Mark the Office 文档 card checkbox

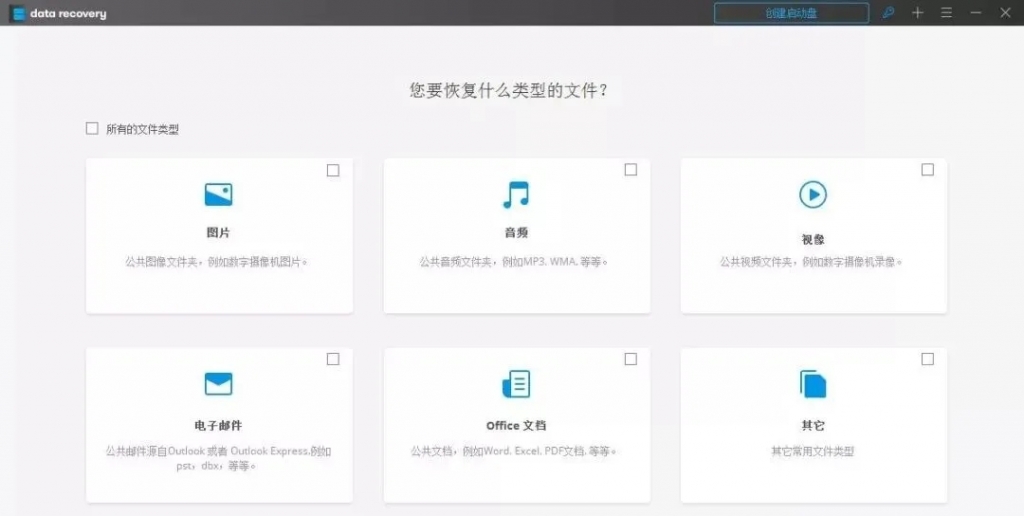[x=630, y=359]
